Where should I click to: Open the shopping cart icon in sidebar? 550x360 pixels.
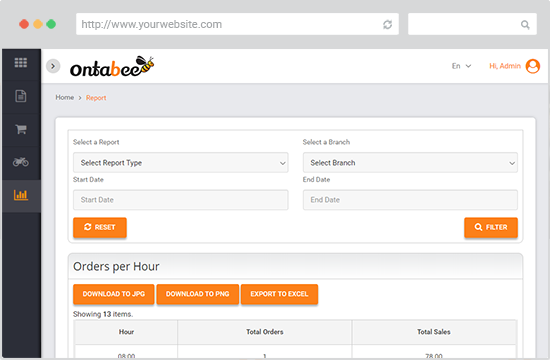pyautogui.click(x=21, y=129)
